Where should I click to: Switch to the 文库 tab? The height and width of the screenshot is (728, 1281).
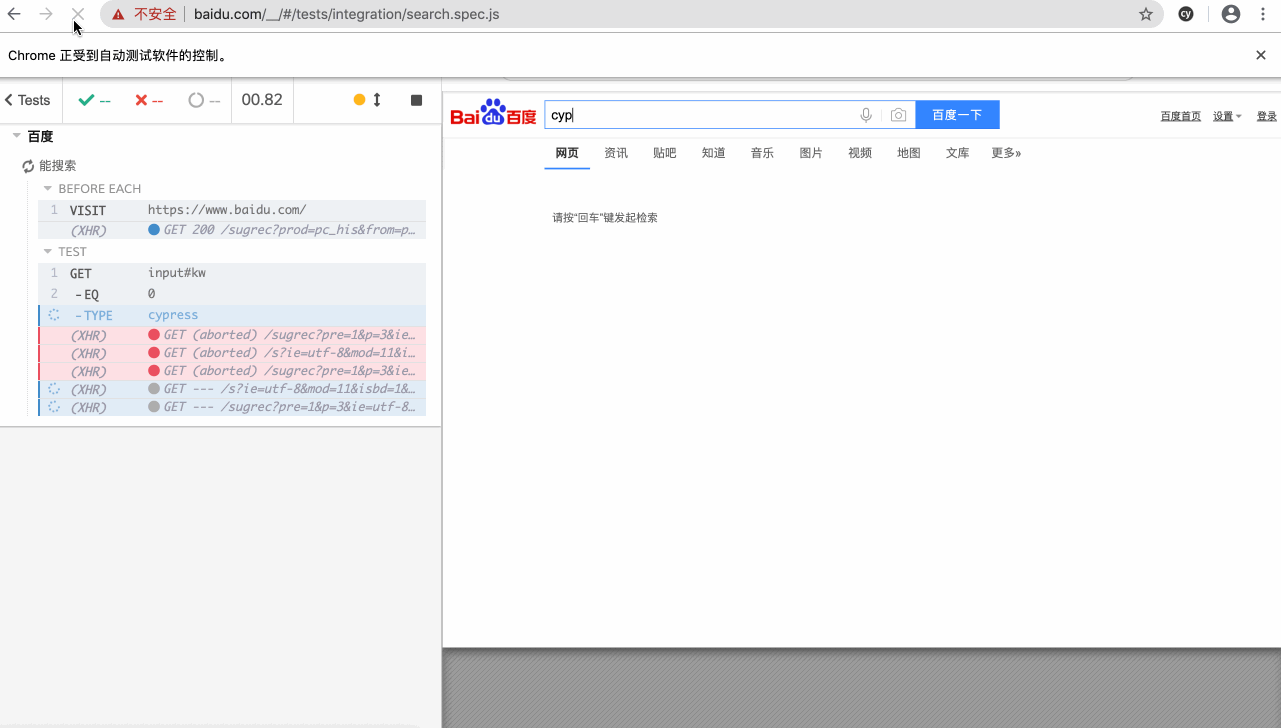pyautogui.click(x=958, y=153)
